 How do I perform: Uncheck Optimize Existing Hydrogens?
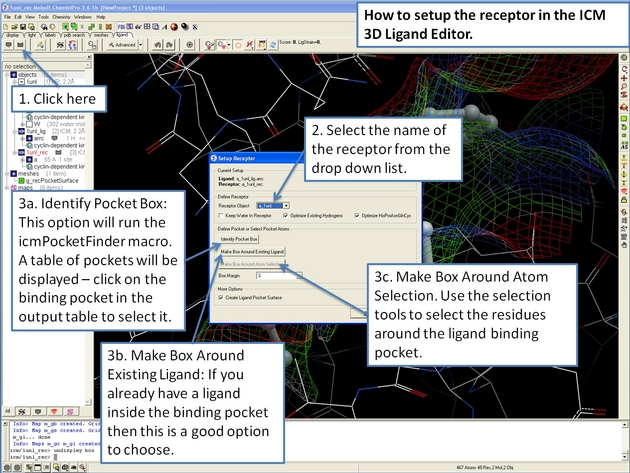click(287, 214)
